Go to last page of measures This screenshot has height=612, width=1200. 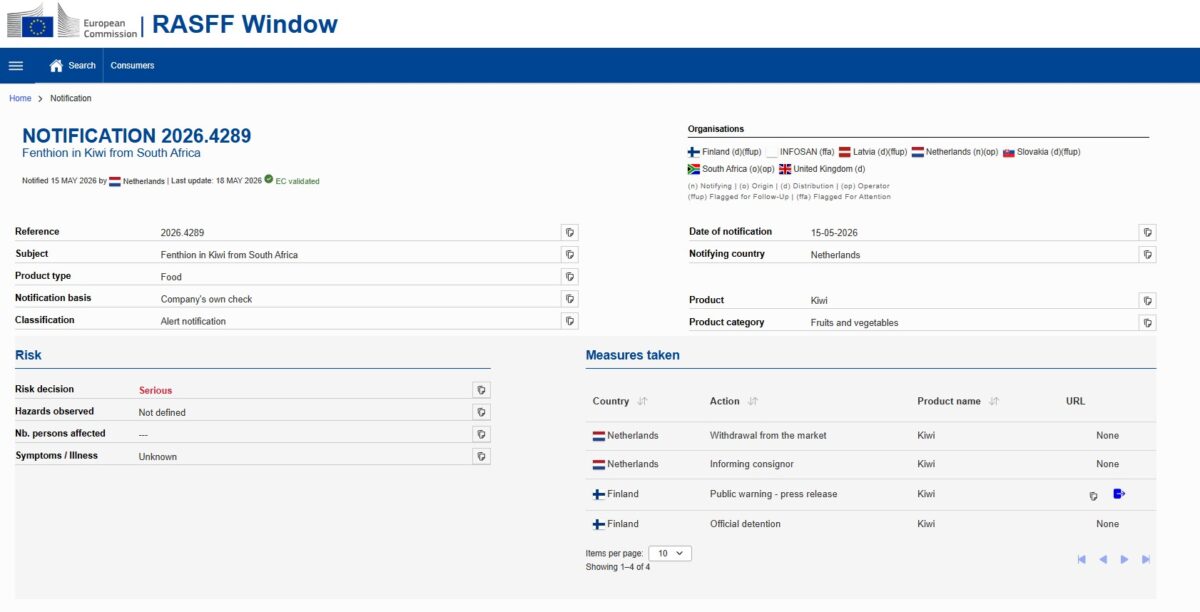(1146, 559)
